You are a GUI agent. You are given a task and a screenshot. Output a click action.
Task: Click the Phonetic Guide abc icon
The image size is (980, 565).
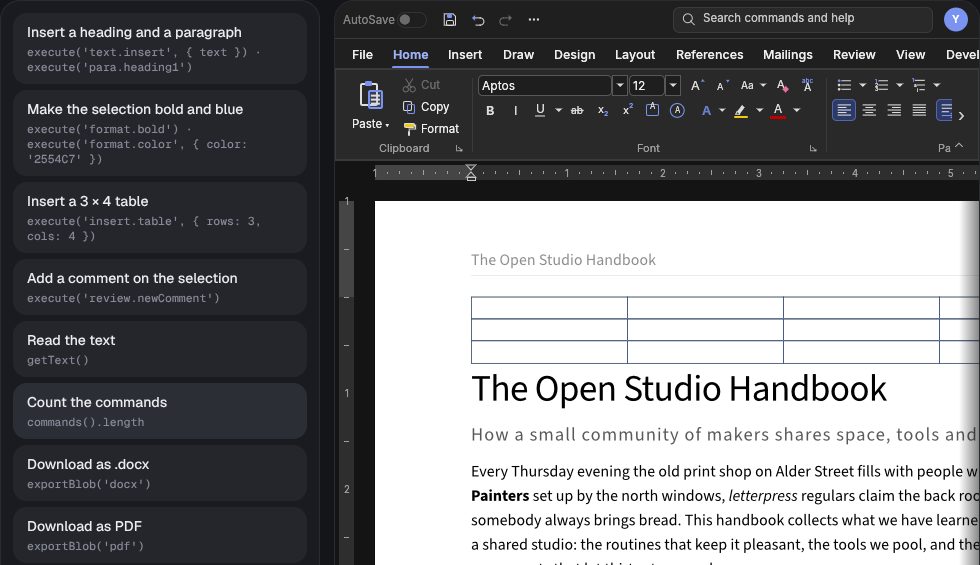click(x=808, y=85)
